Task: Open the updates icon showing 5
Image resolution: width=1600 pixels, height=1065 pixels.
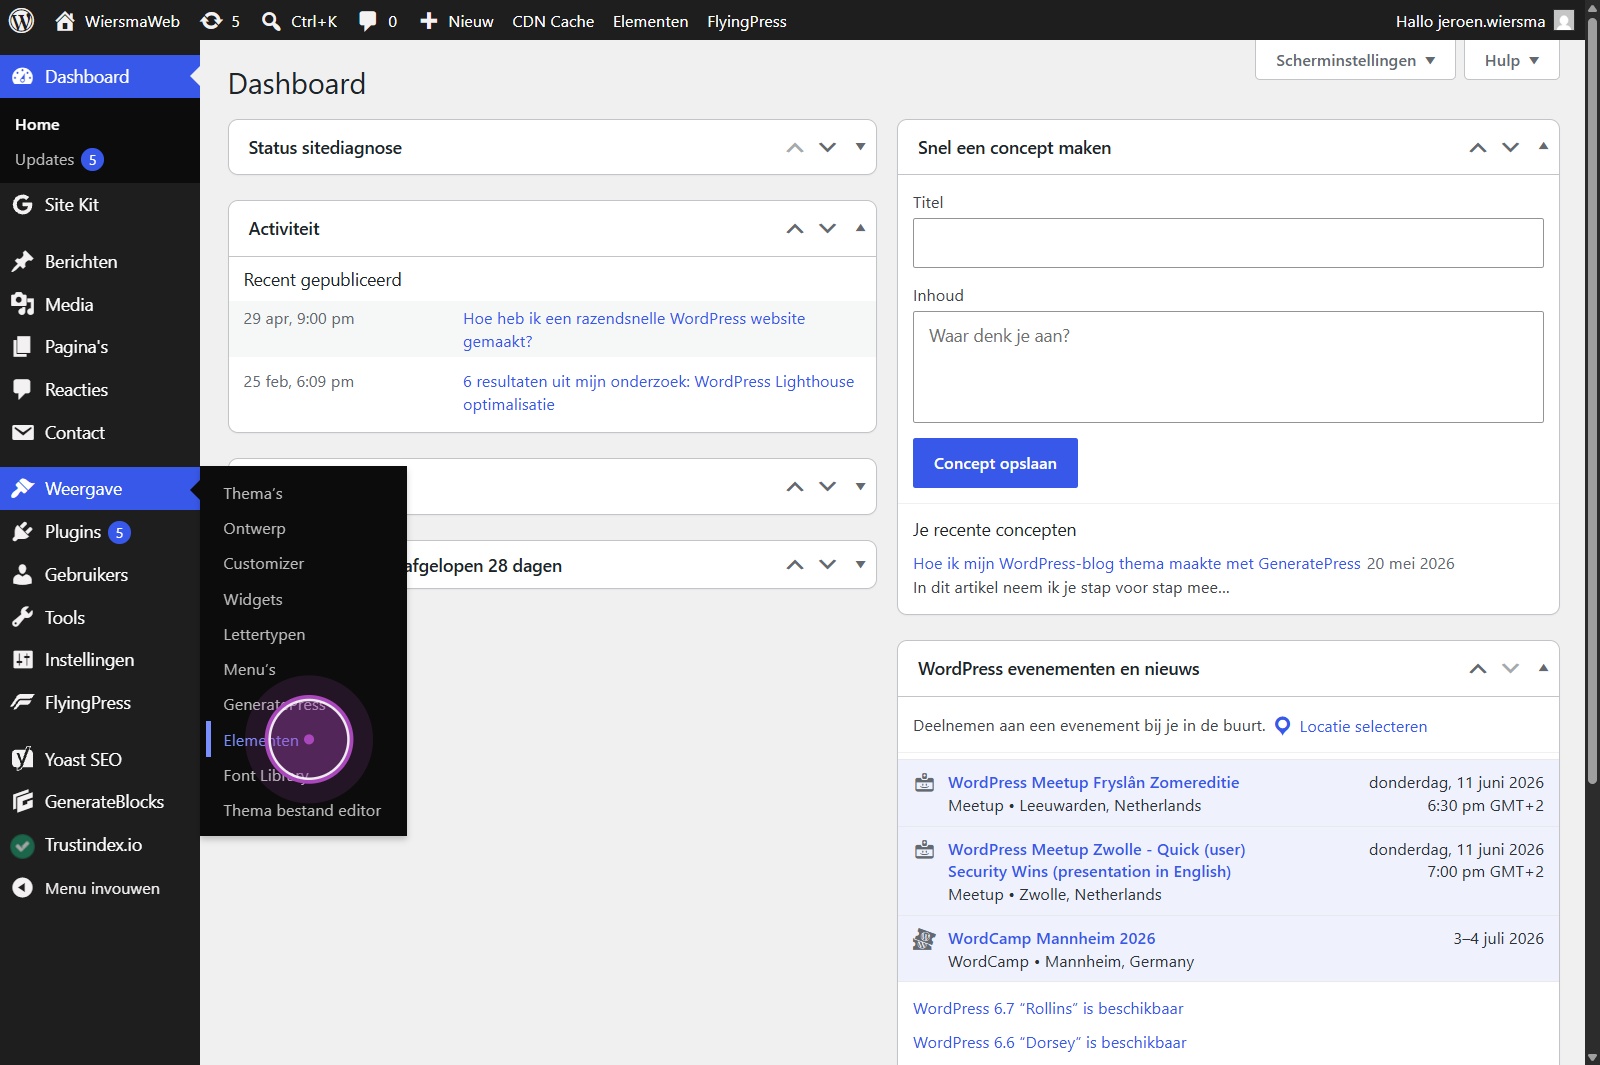Action: pos(211,21)
